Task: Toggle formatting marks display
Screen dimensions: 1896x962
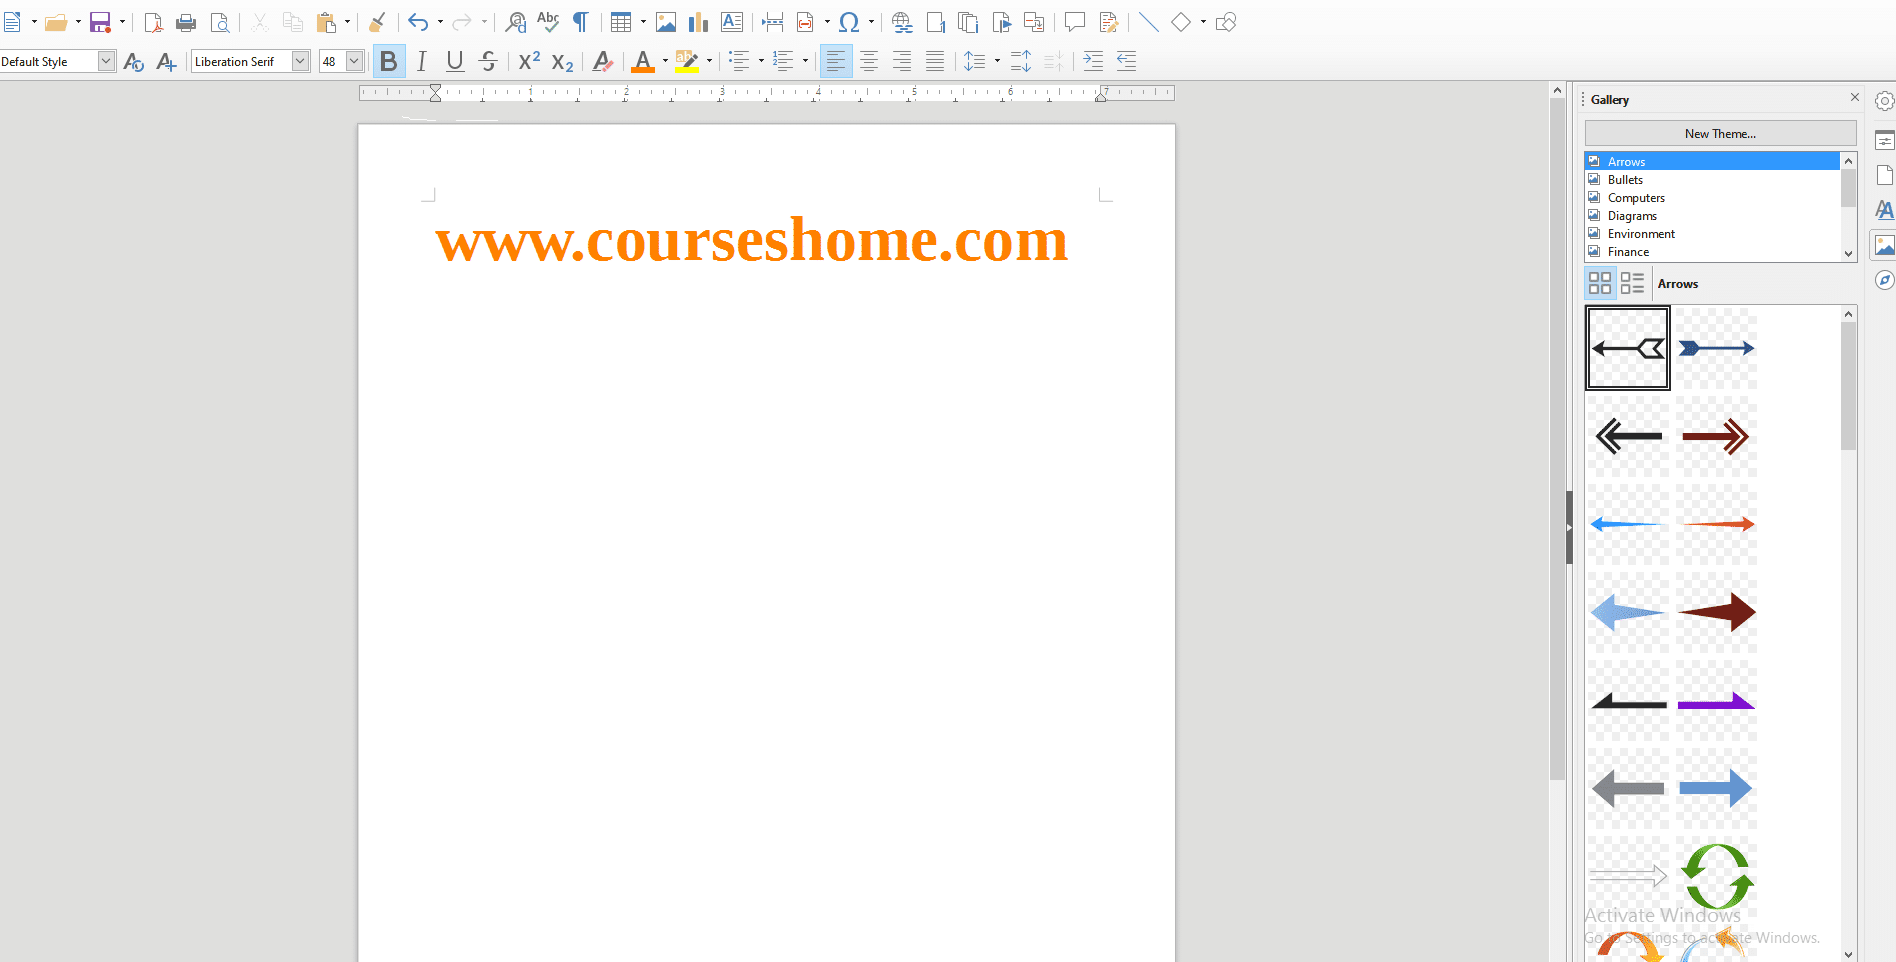Action: pyautogui.click(x=580, y=21)
